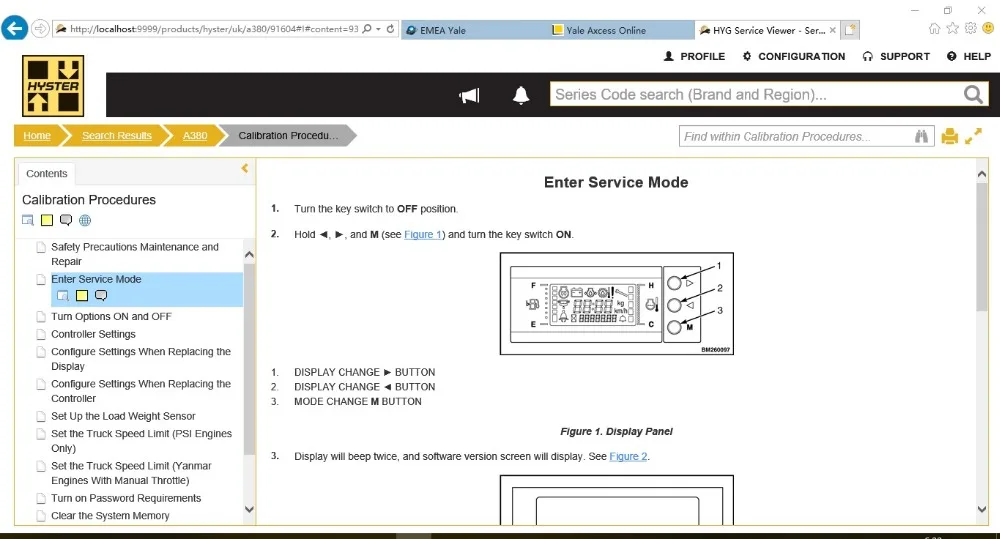The width and height of the screenshot is (1000, 539).
Task: Click bookmark icon under Enter Service Mode
Action: 62,295
